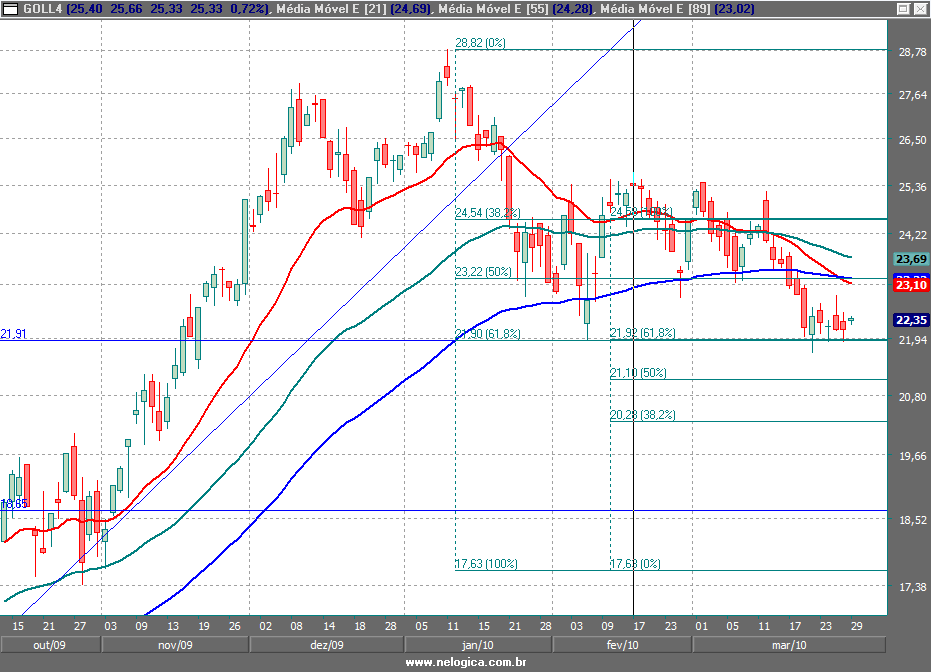931x672 pixels.
Task: Click the 27,64 price axis label
Action: coord(912,95)
